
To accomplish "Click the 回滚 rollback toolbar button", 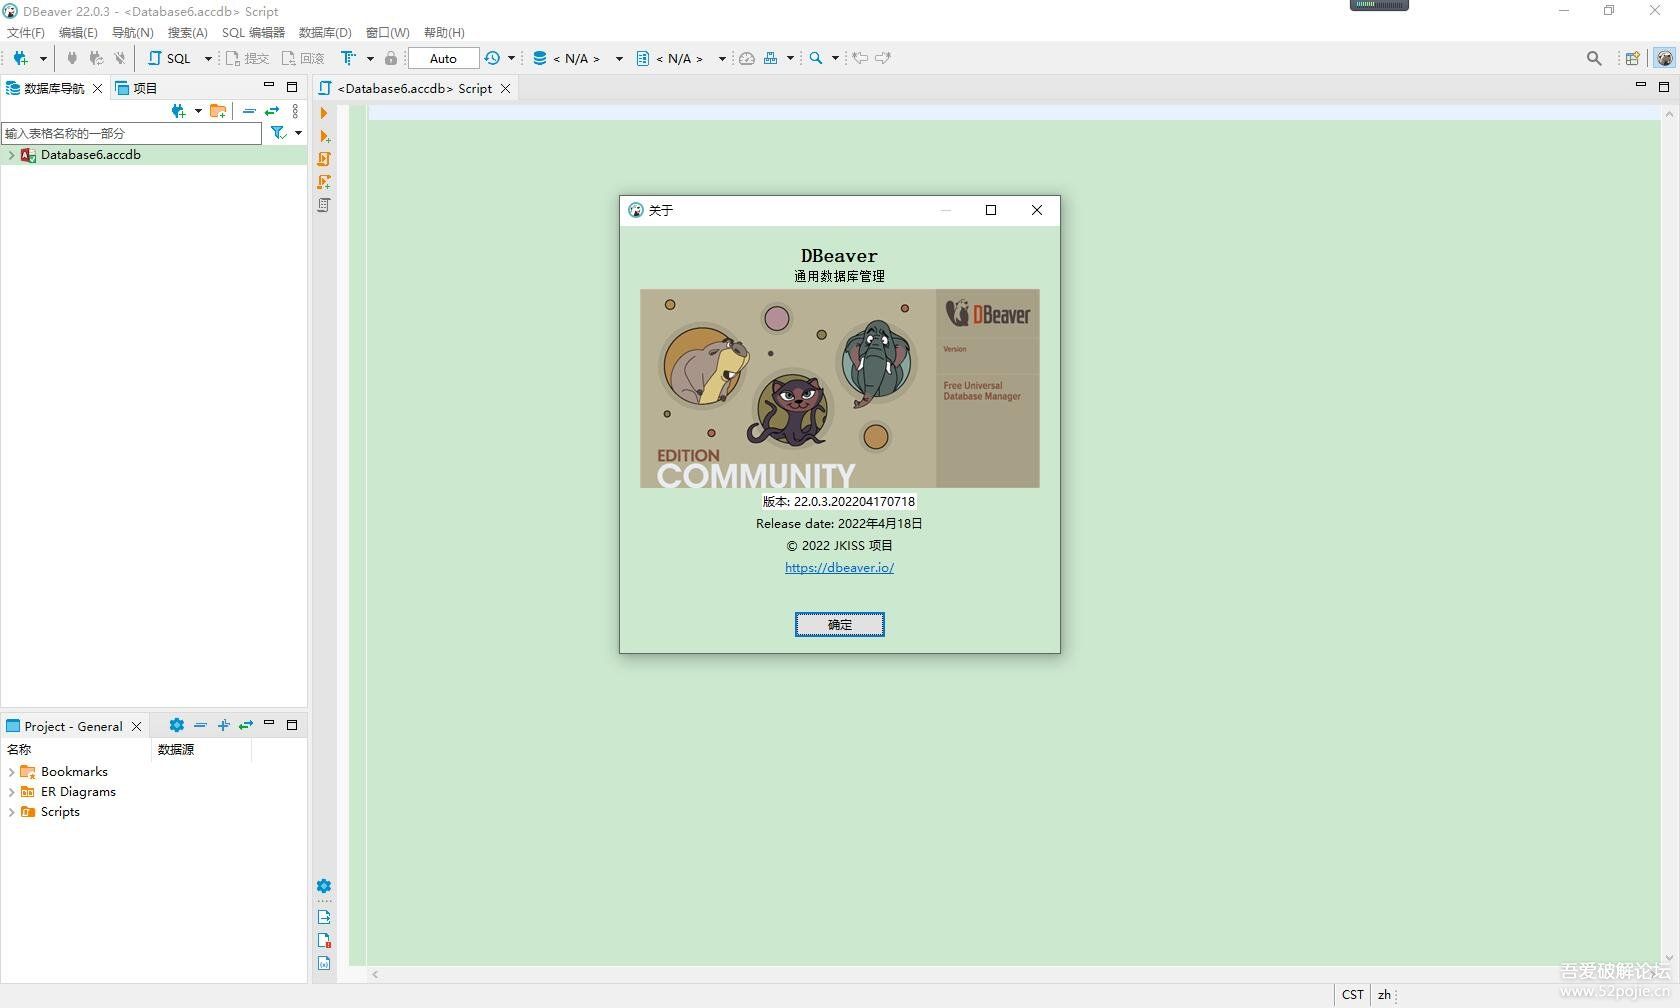I will (x=304, y=58).
